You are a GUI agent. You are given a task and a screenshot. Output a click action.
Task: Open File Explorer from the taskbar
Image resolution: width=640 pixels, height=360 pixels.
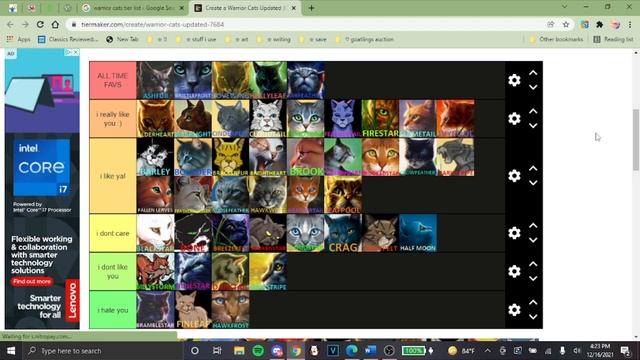pos(239,351)
